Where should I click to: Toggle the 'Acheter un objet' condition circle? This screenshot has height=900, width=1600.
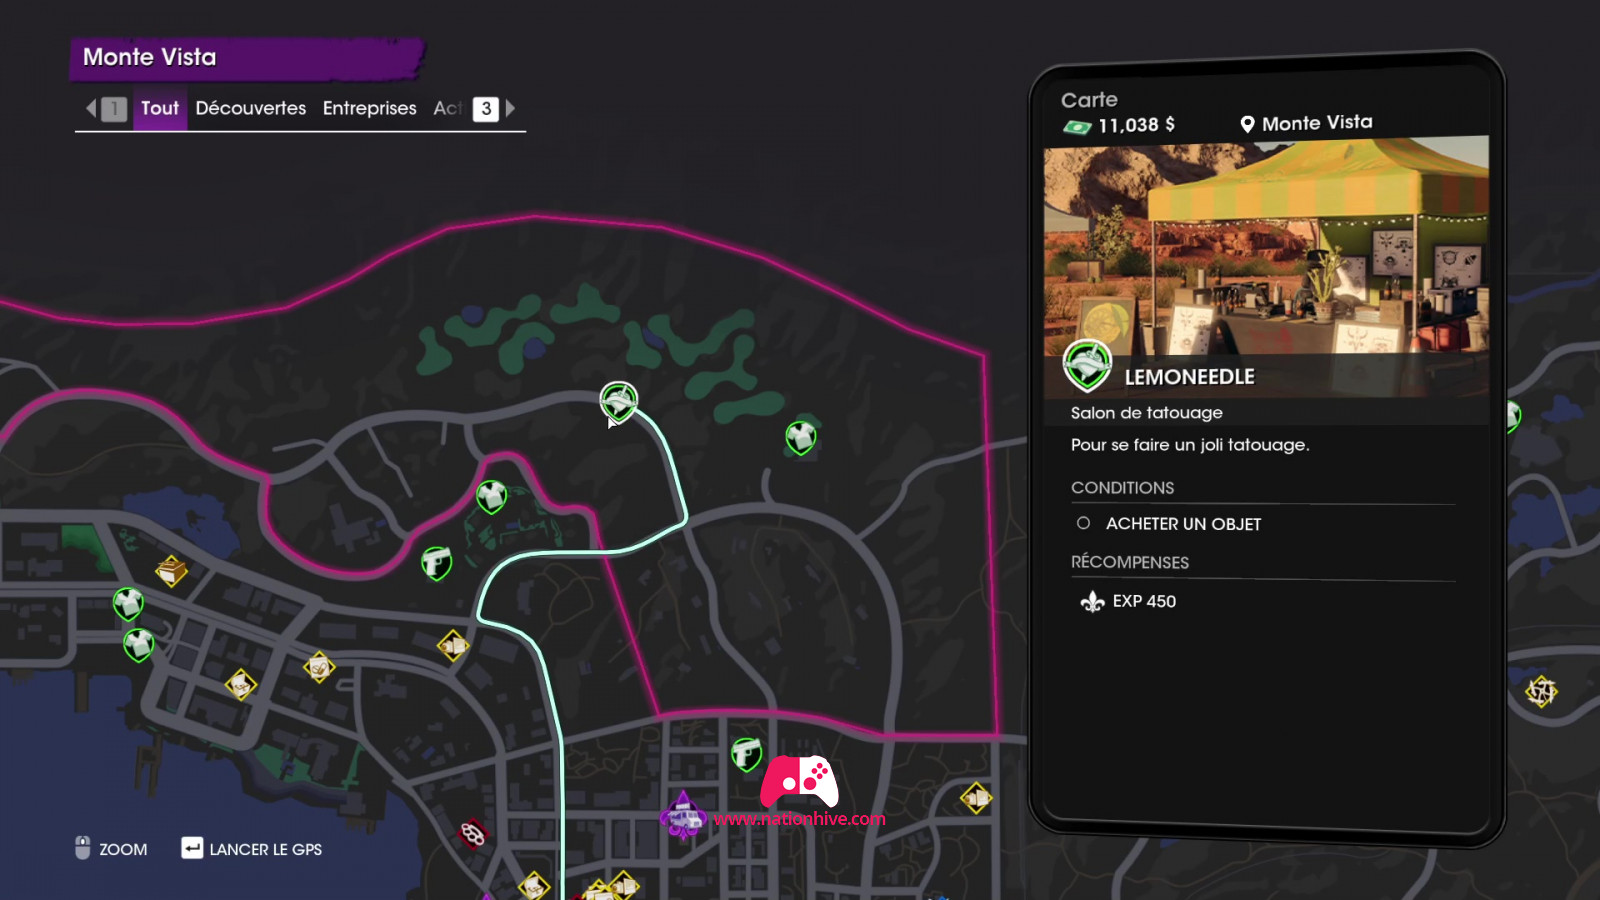point(1083,523)
